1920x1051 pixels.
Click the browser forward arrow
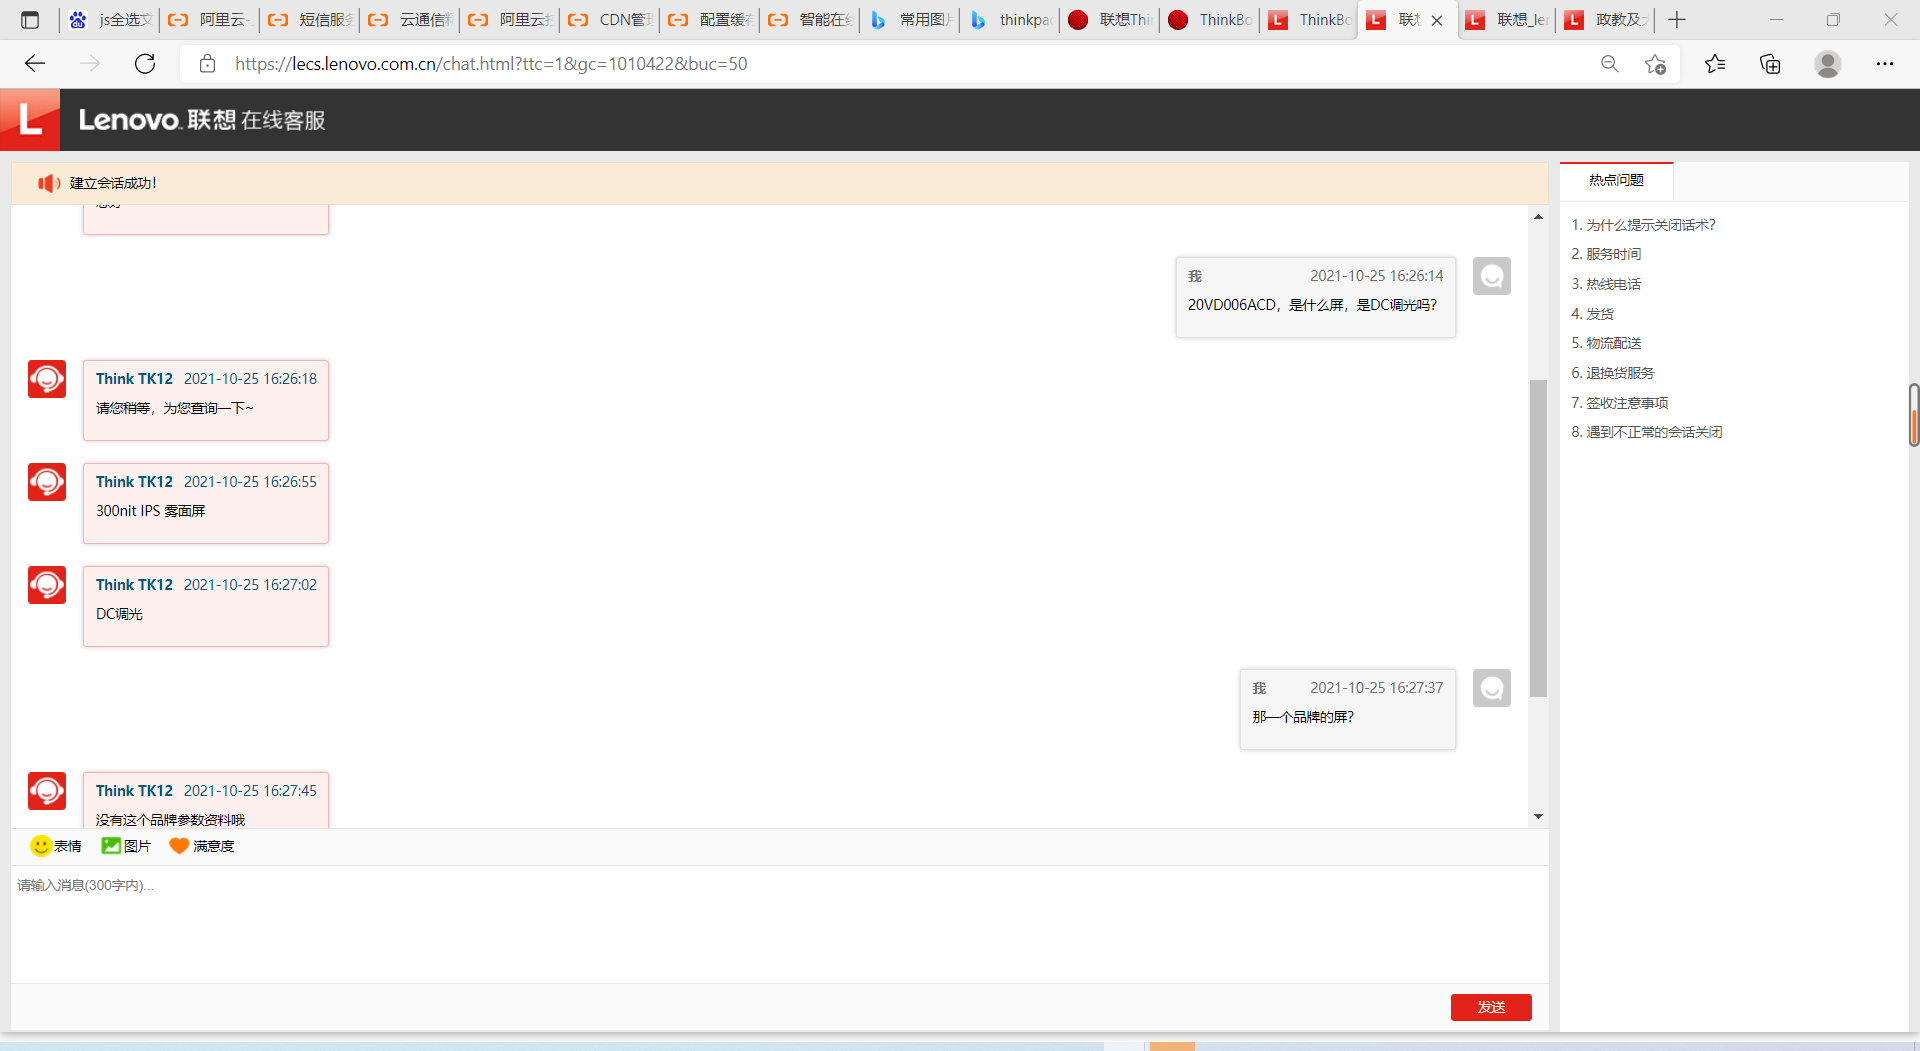coord(90,64)
